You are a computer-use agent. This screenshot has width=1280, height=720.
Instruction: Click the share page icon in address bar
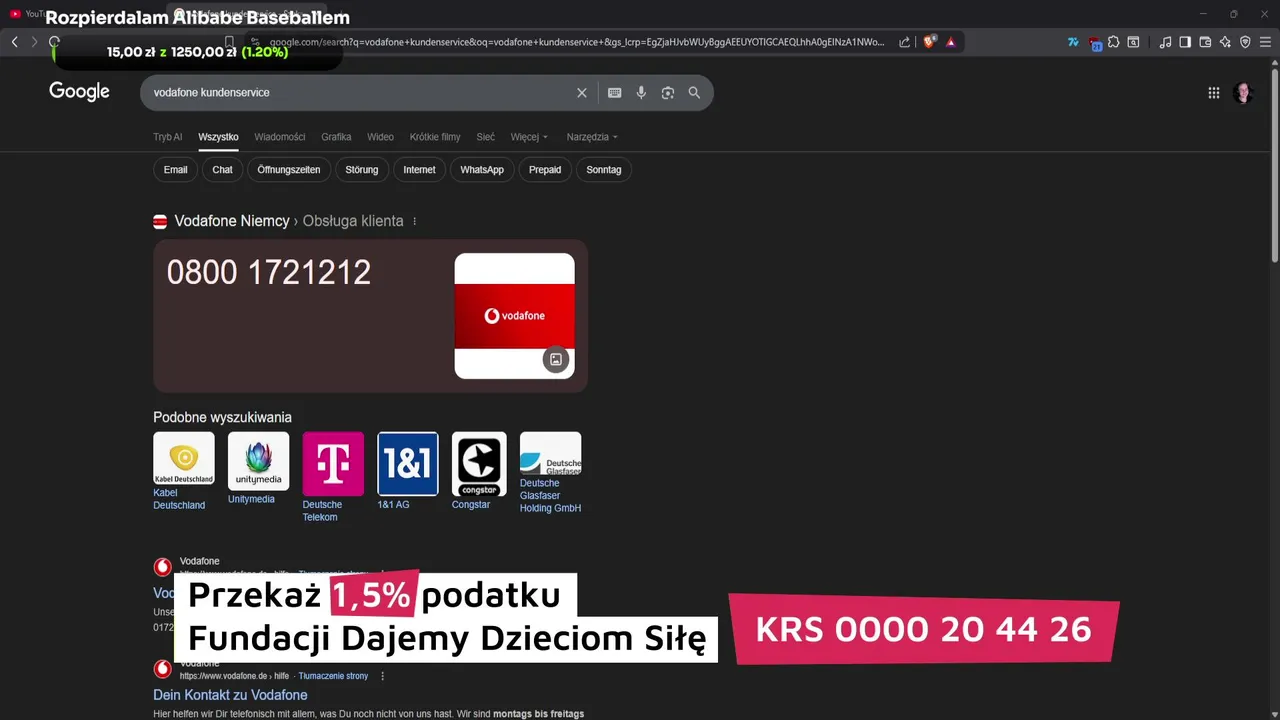pyautogui.click(x=905, y=42)
